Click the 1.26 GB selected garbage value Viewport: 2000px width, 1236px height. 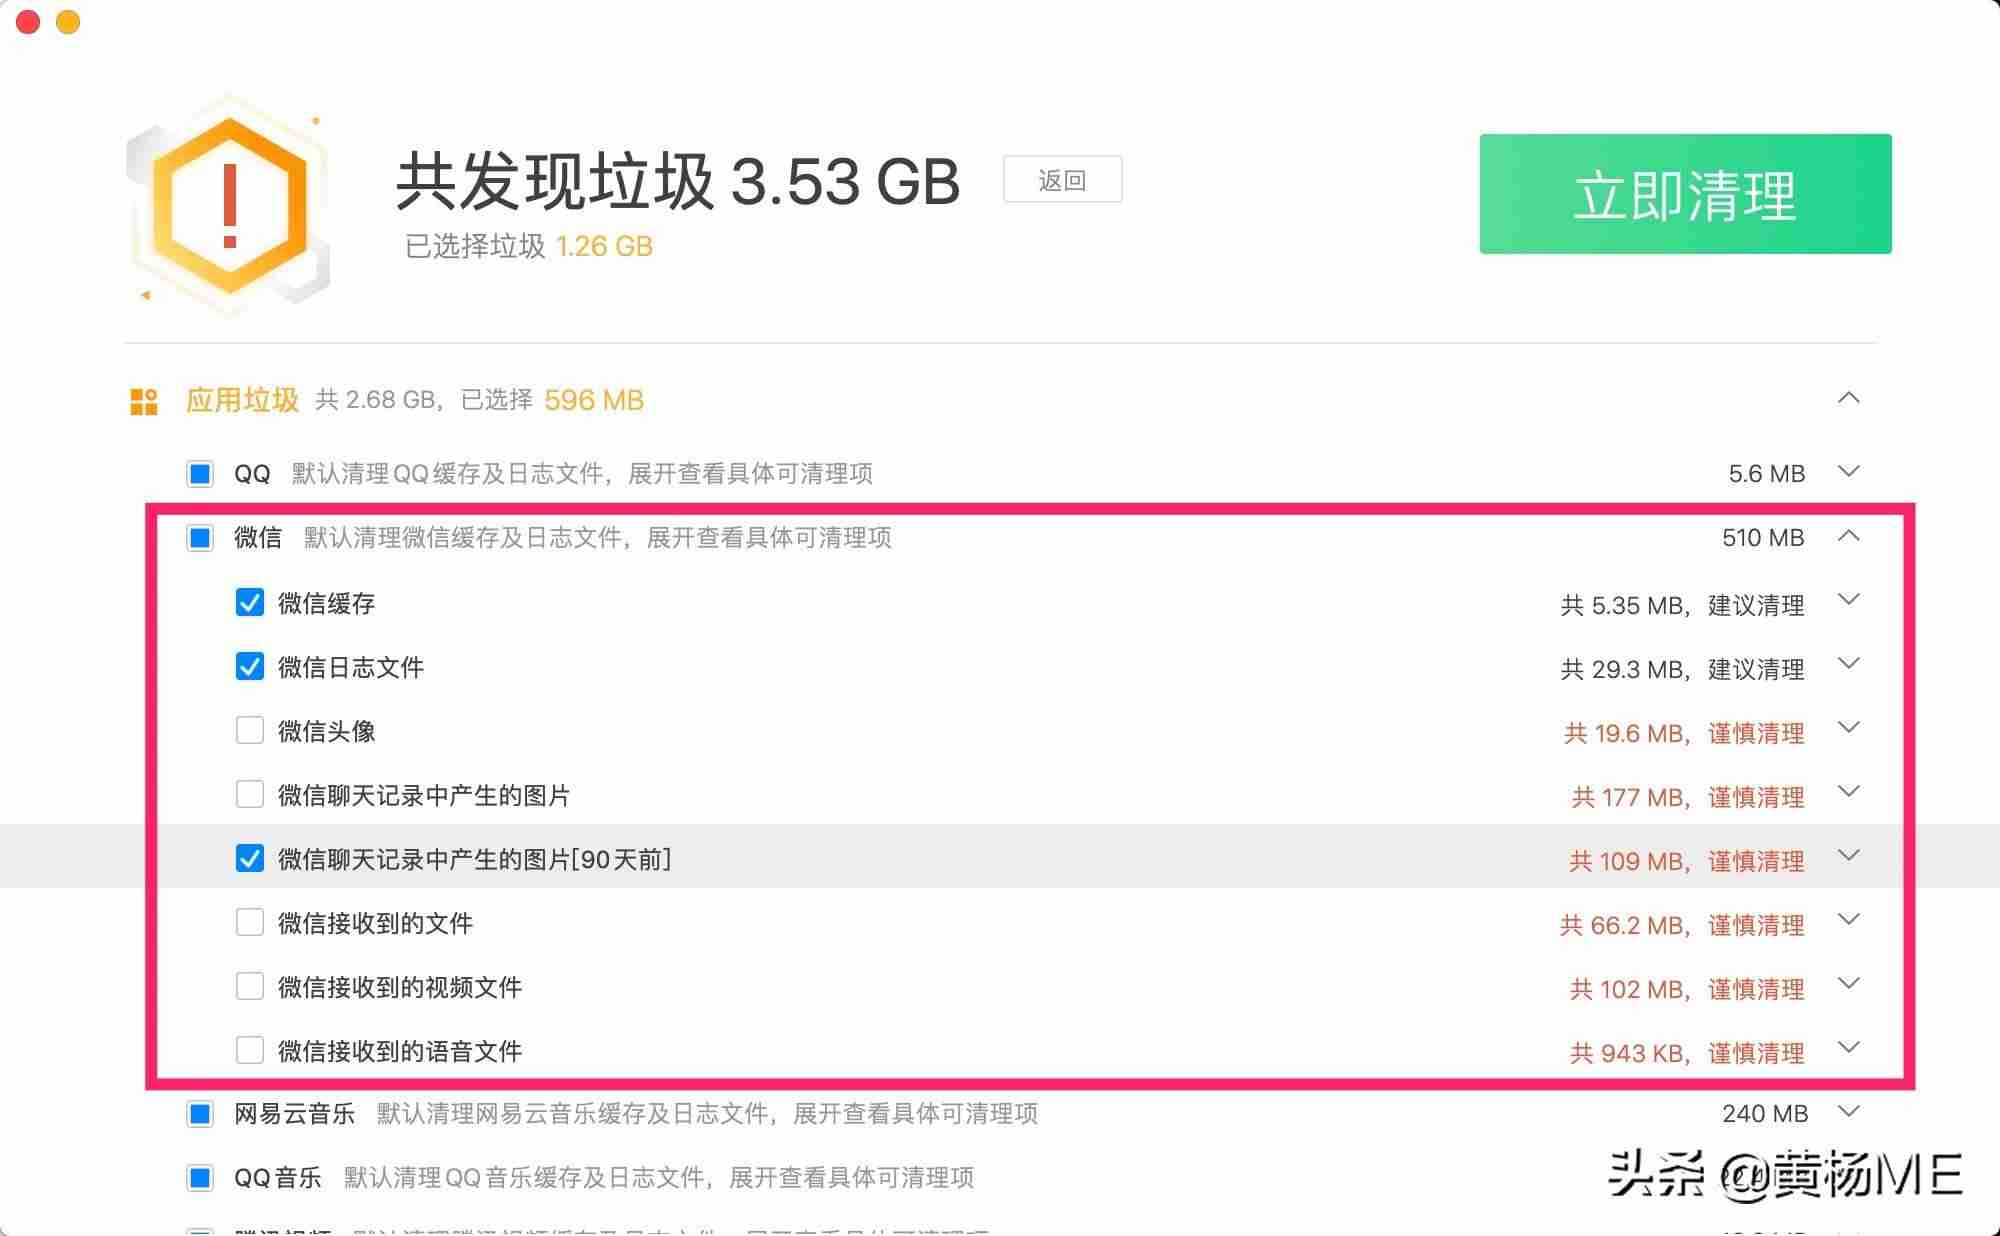click(x=604, y=246)
